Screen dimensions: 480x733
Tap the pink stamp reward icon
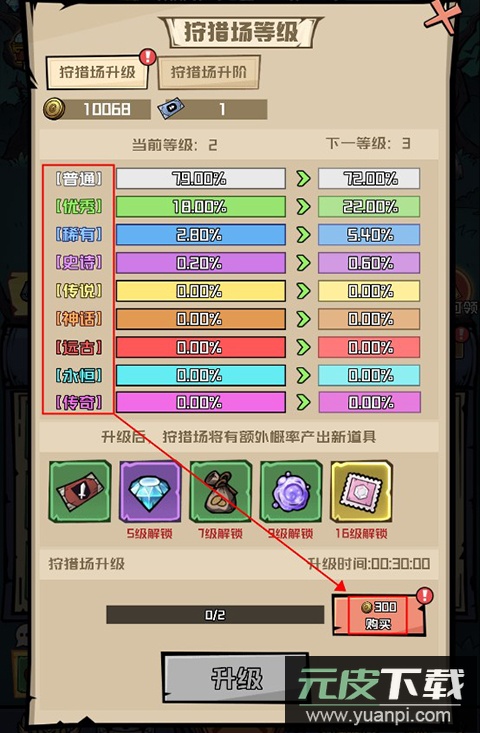coord(361,491)
